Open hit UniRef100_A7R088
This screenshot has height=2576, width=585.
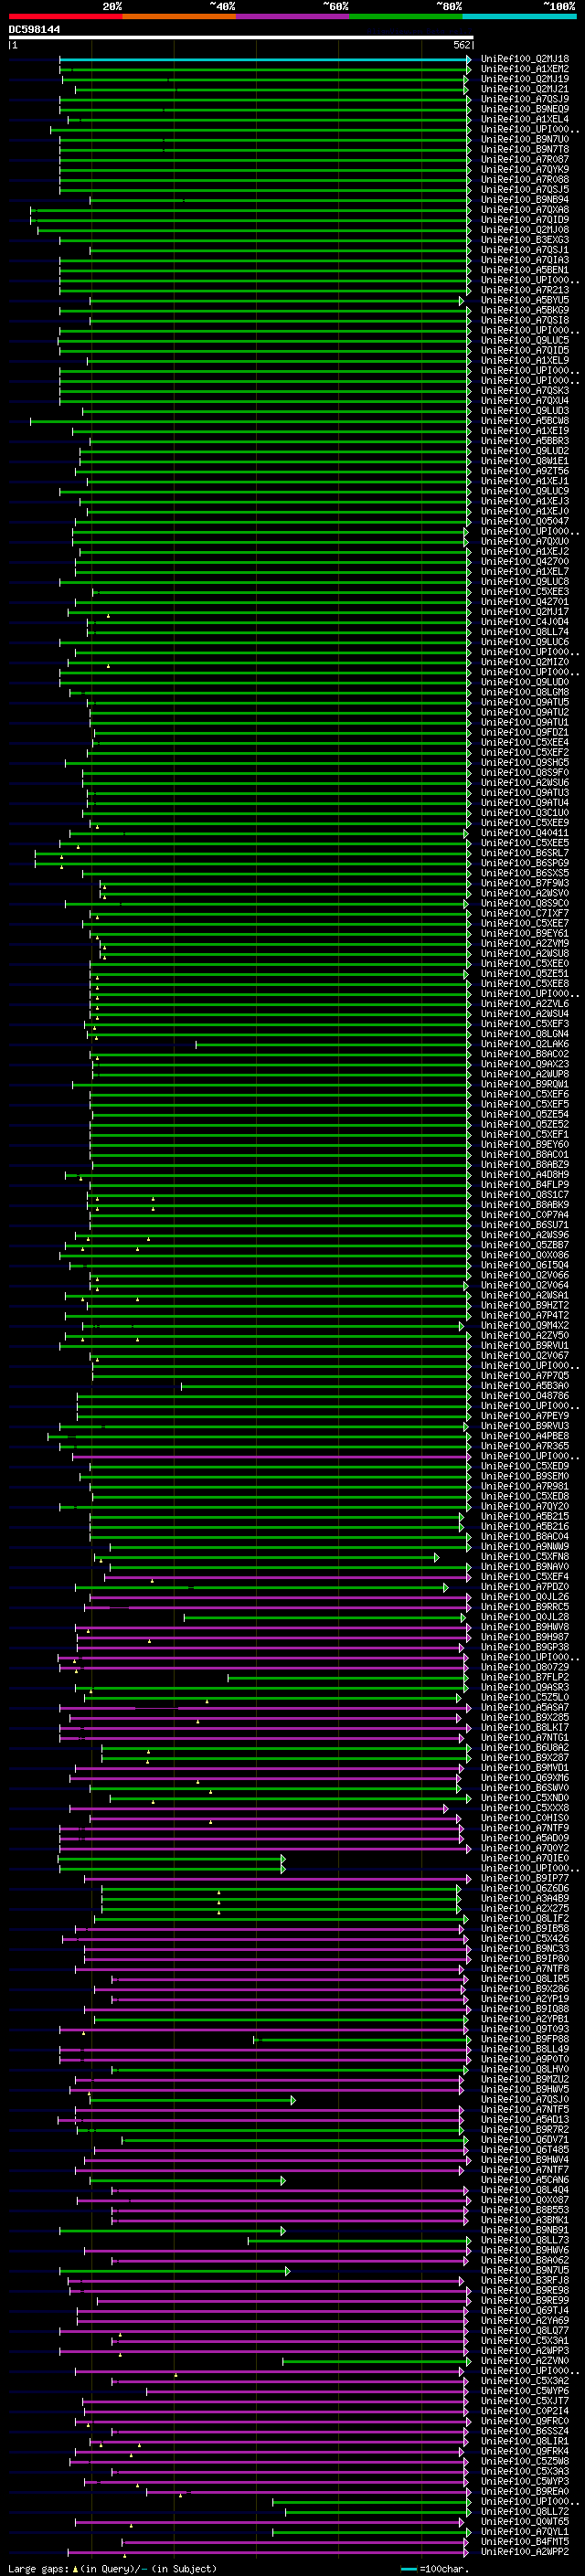click(x=525, y=179)
